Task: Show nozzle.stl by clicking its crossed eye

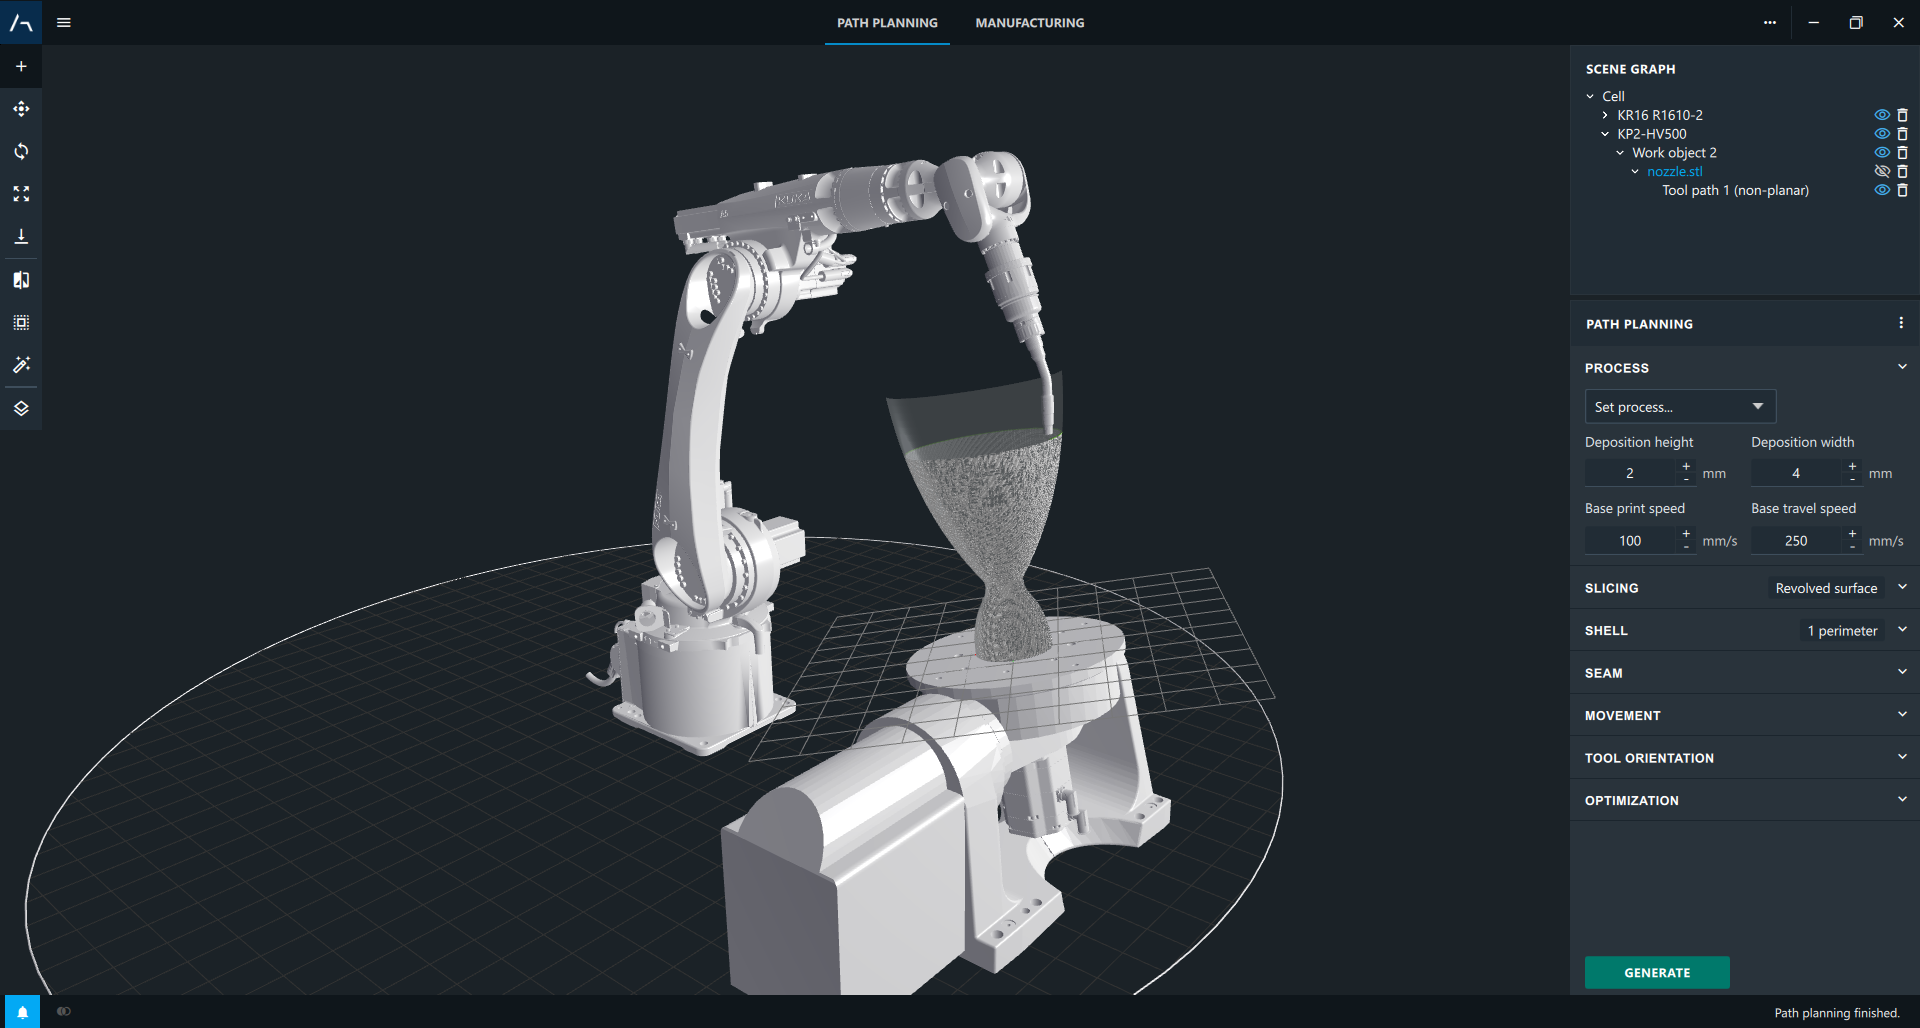Action: tap(1883, 171)
